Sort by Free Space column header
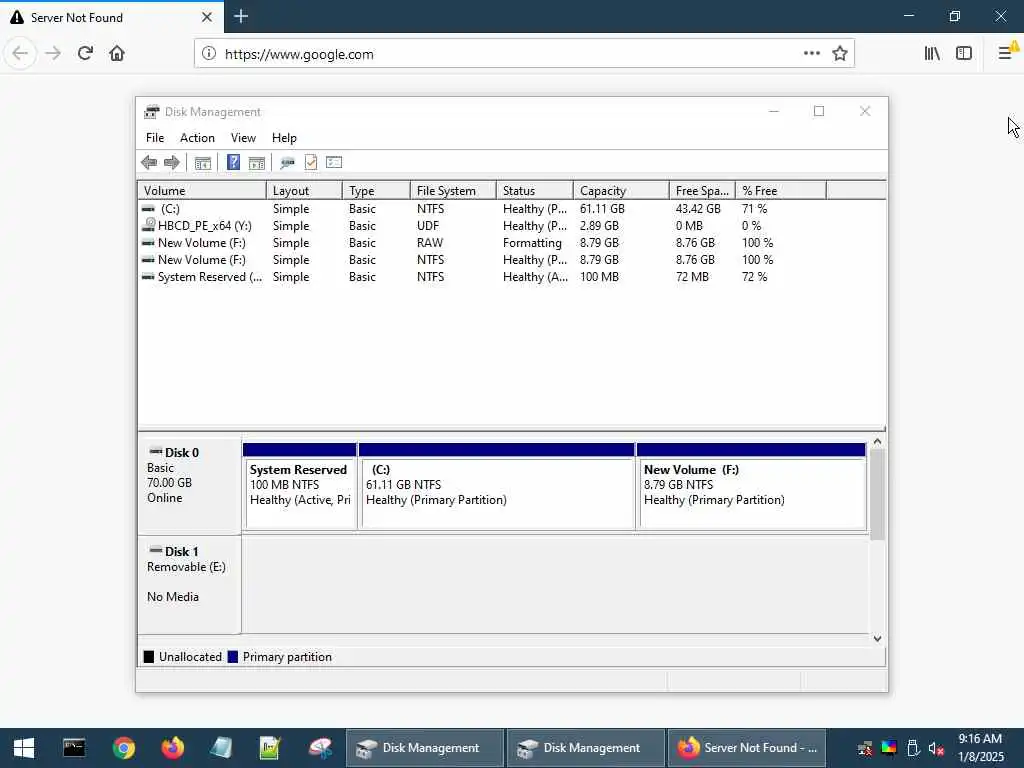 coord(703,191)
